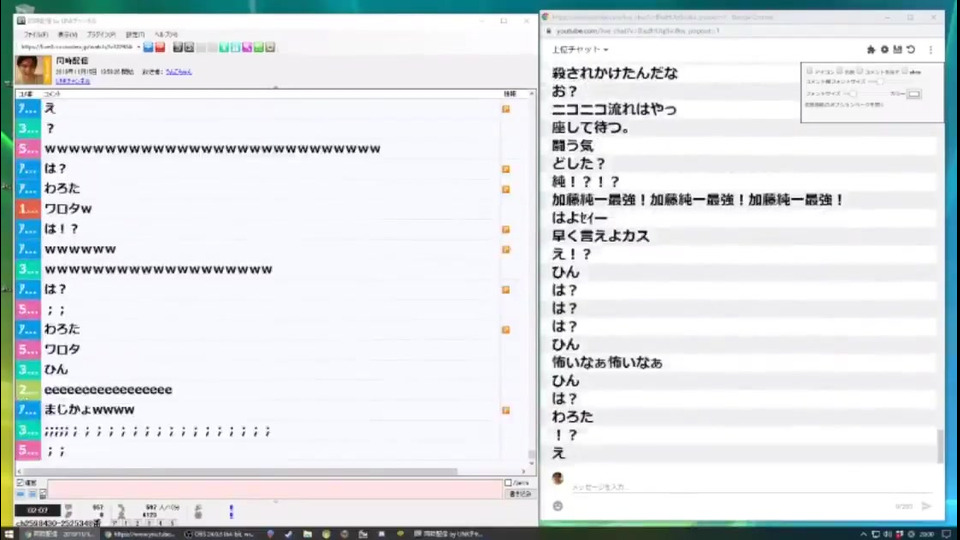
Task: Open the broadcaster name link りんごちゃん
Action: pos(179,72)
